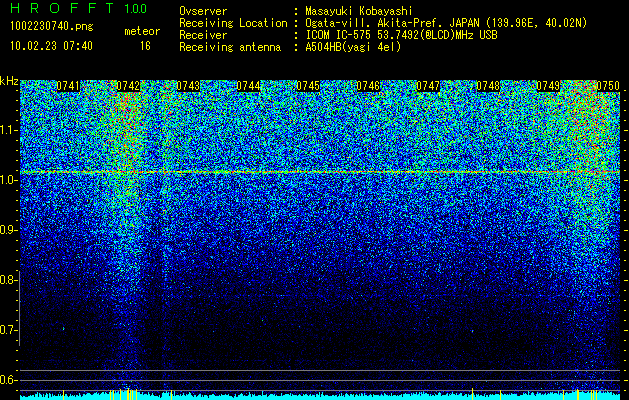
Task: Click the 0750 time marker
Action: pyautogui.click(x=608, y=86)
